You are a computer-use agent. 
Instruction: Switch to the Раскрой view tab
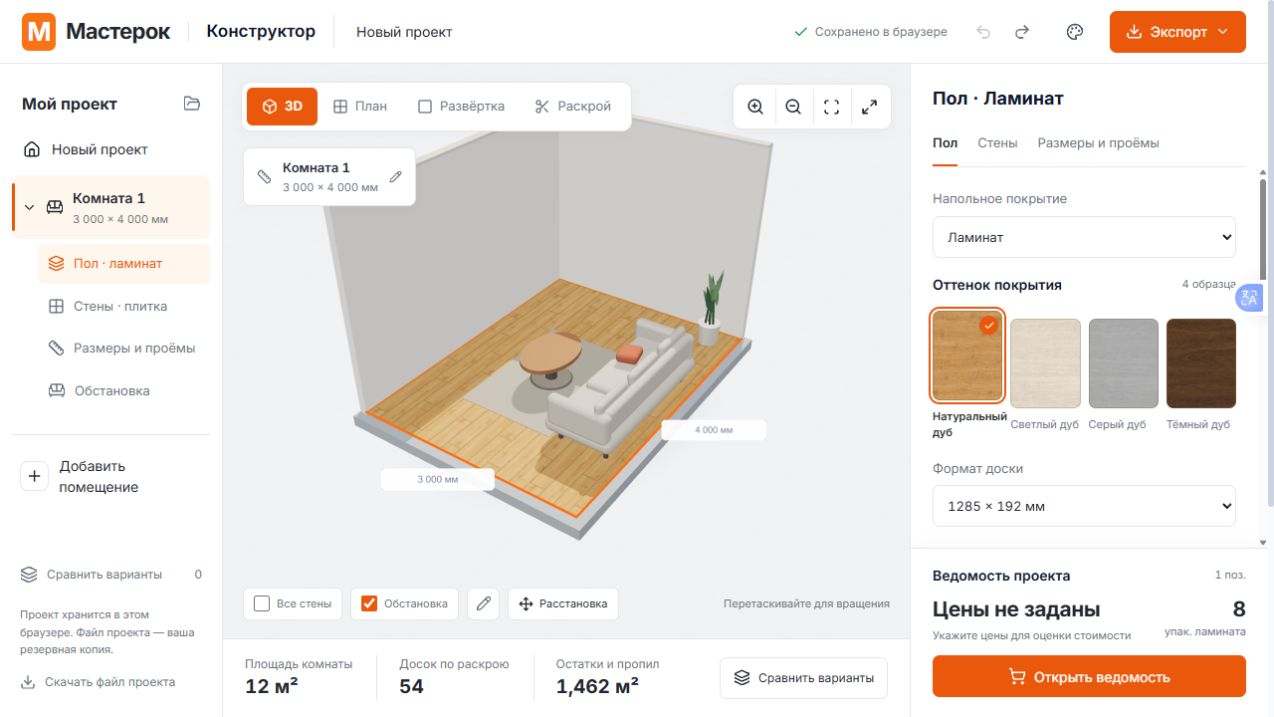(573, 107)
